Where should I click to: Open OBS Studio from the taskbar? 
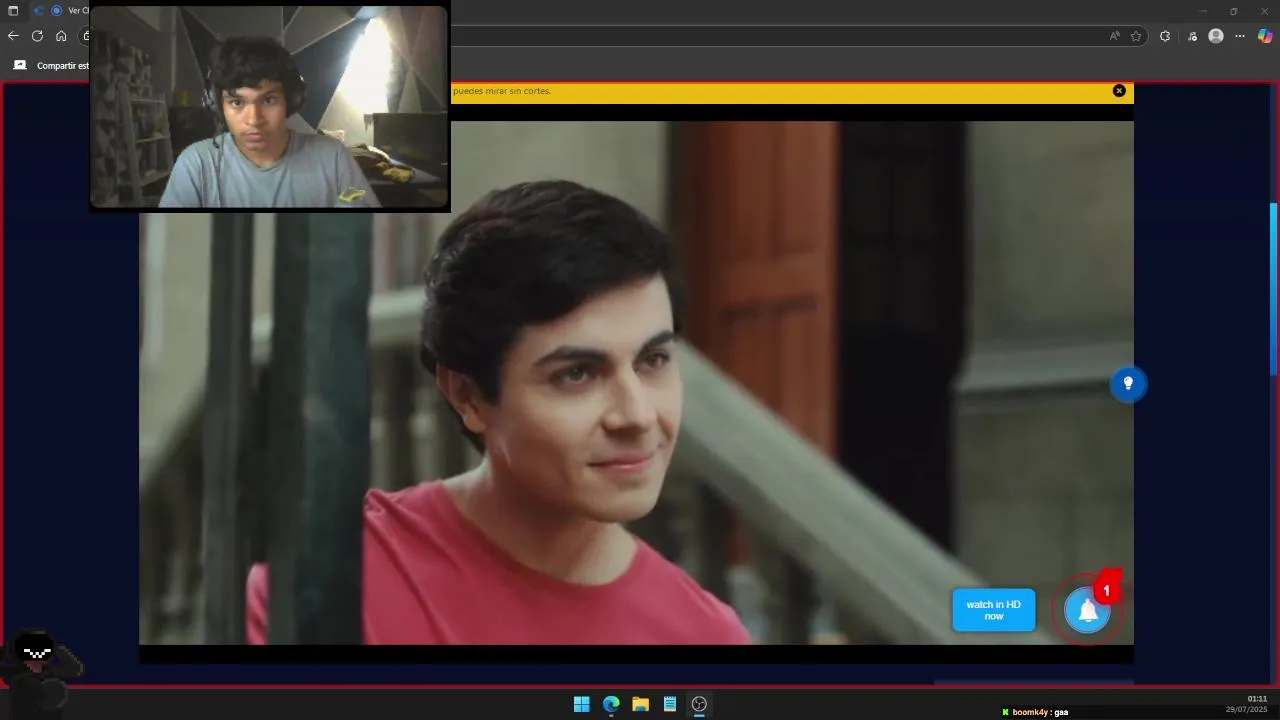(699, 704)
